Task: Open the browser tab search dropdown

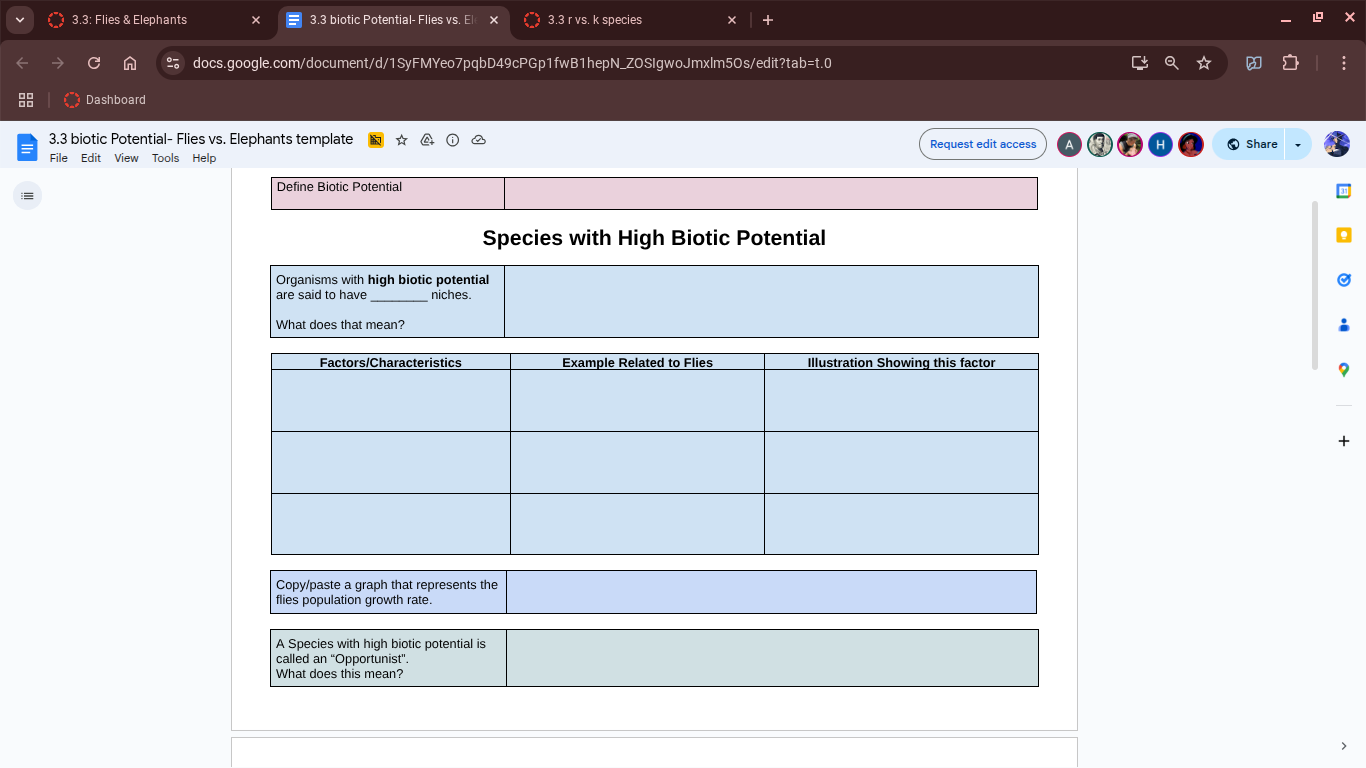Action: 19,20
